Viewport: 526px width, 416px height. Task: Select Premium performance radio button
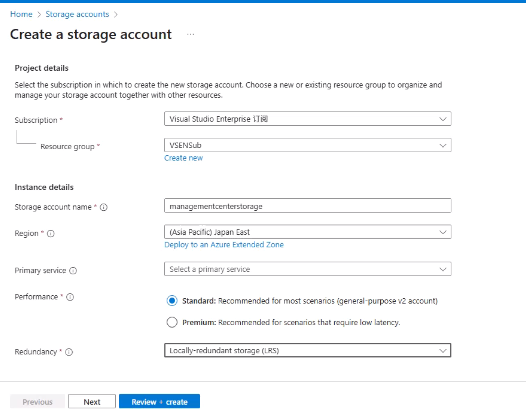(x=172, y=322)
